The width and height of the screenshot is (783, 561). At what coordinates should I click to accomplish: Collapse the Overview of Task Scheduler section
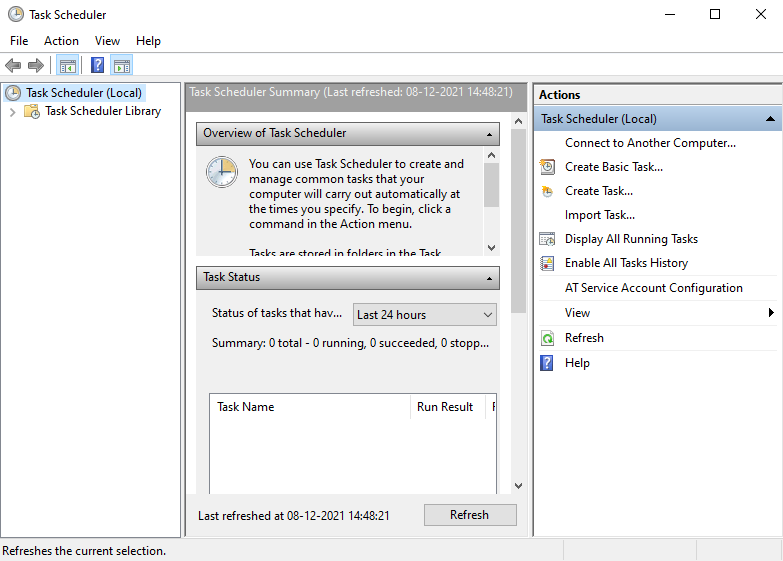(489, 134)
